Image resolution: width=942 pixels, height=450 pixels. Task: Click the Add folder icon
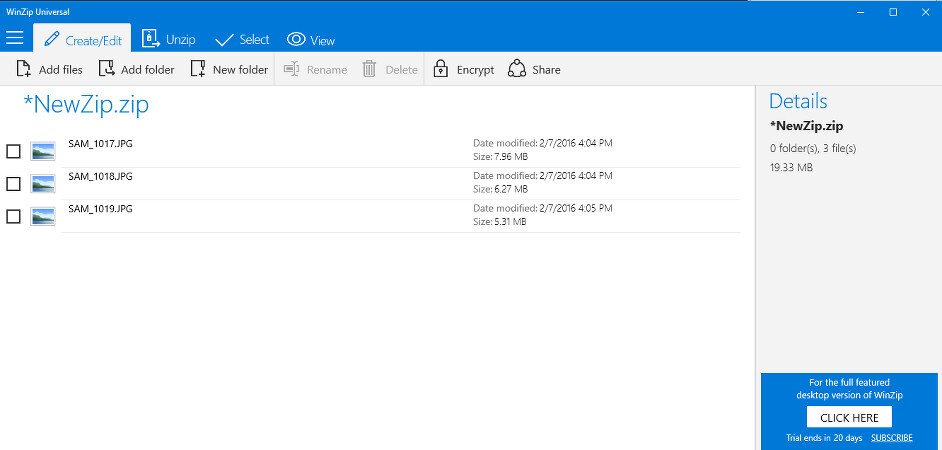pos(106,69)
